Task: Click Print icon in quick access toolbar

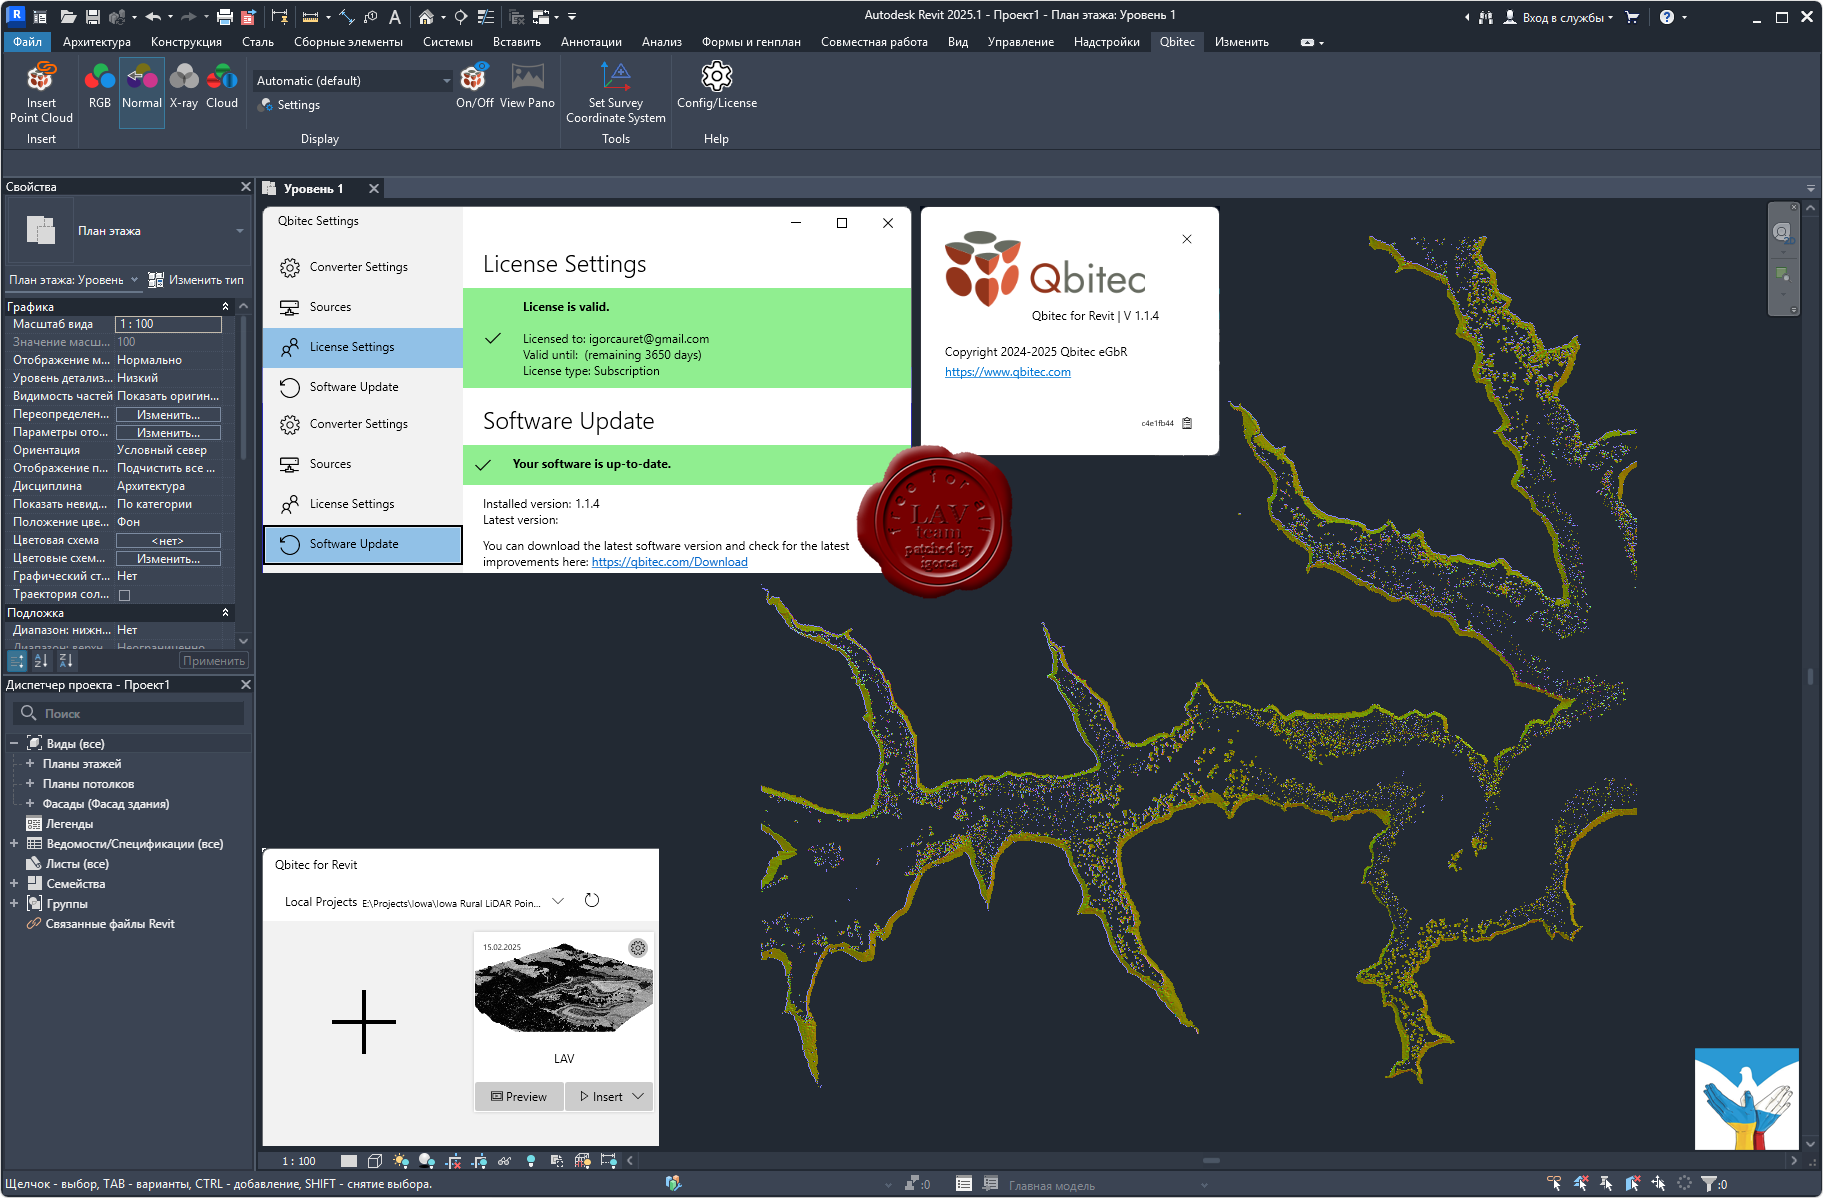Action: [225, 17]
